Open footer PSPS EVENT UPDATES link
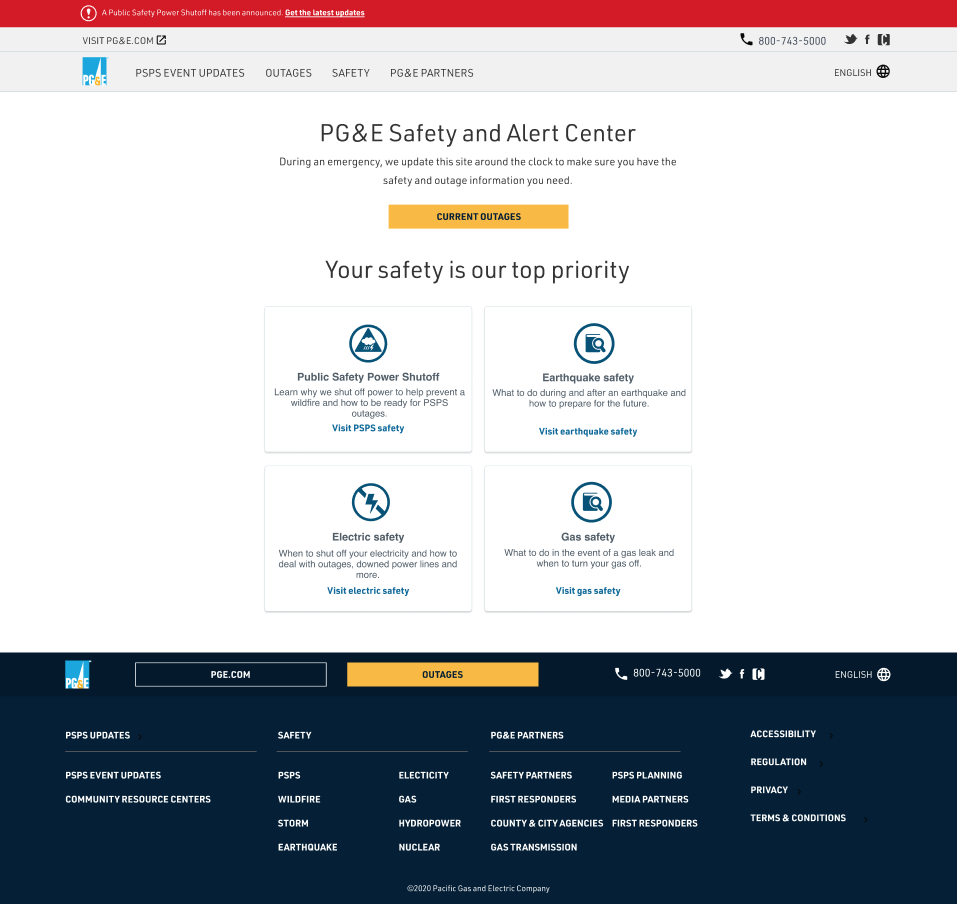This screenshot has height=904, width=957. (x=113, y=775)
